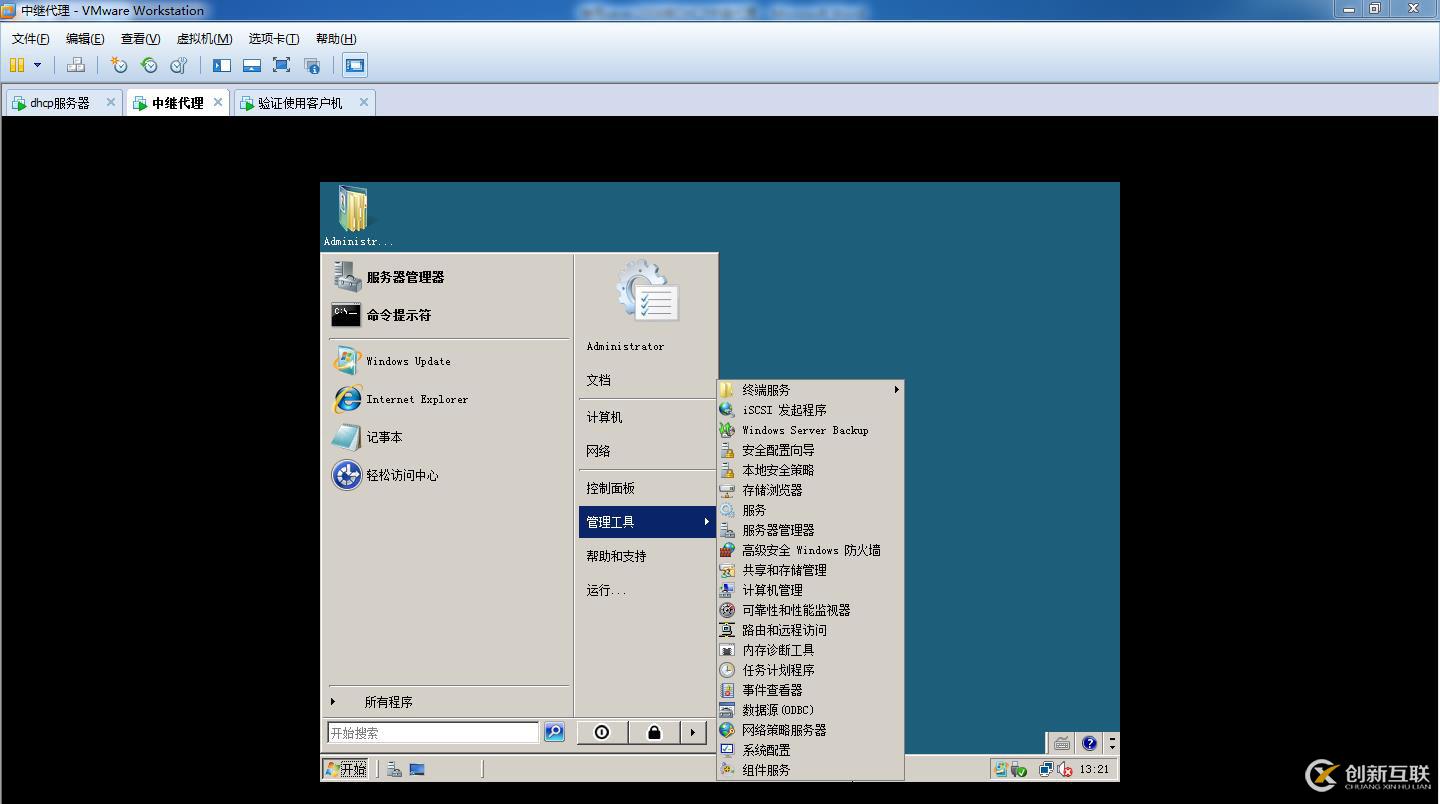Open the 选项卡(T) menu
The width and height of the screenshot is (1440, 804).
click(274, 39)
